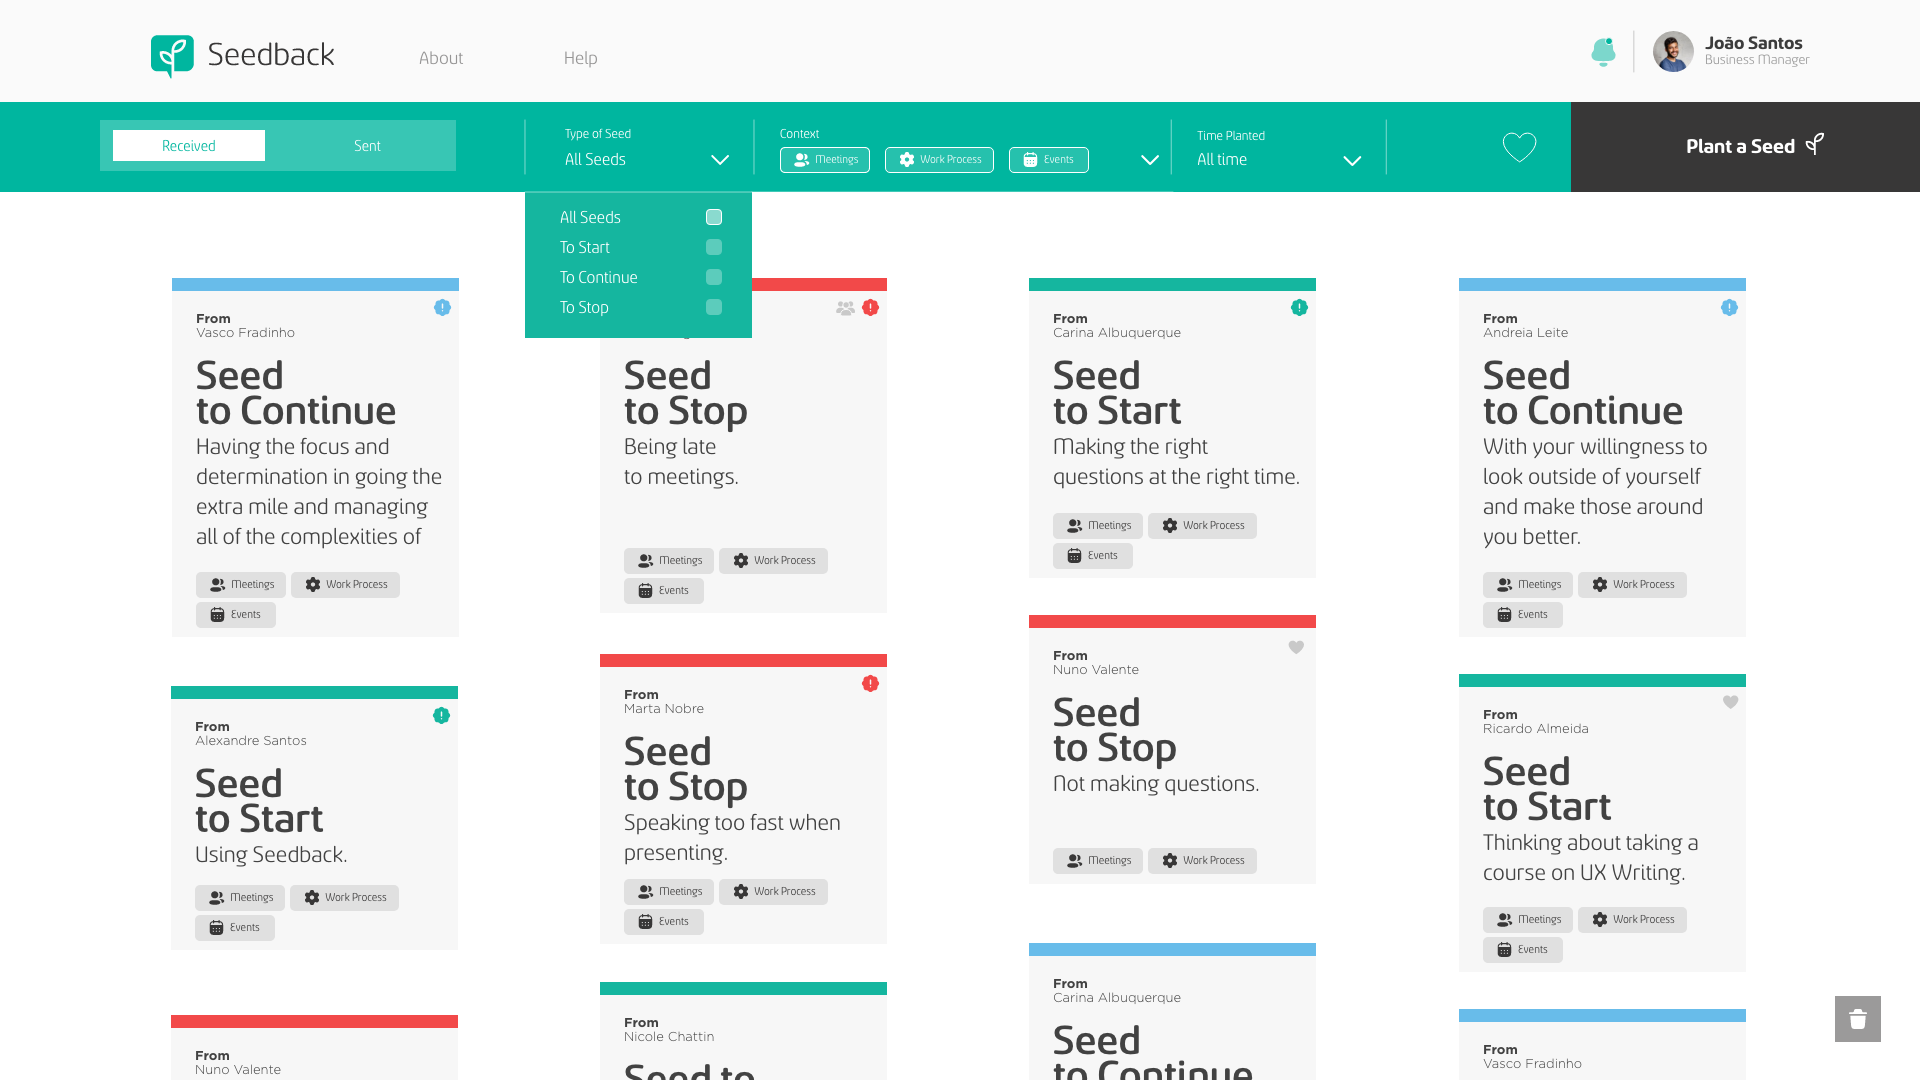Expand the Context filter chevron
1920x1080 pixels.
click(x=1150, y=160)
